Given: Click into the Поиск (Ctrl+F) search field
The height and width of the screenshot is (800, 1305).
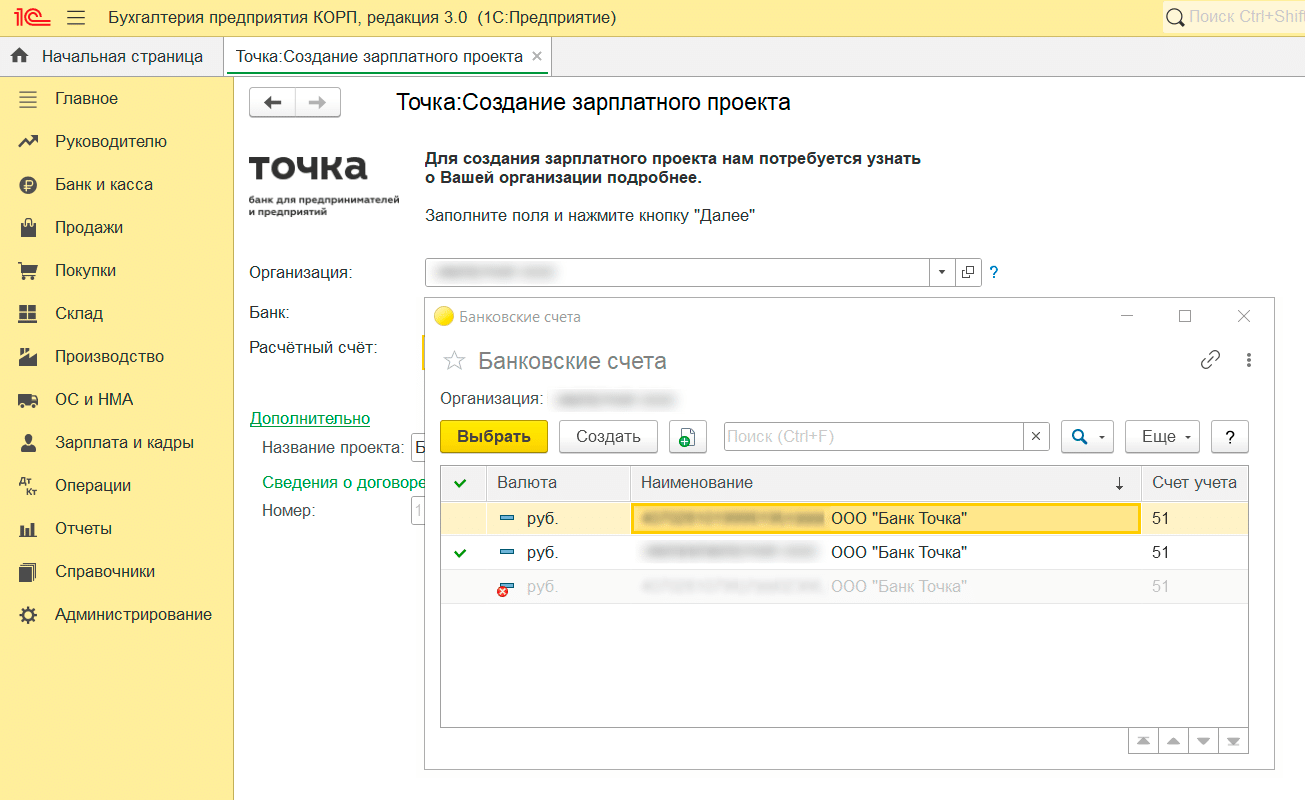Looking at the screenshot, I should tap(872, 437).
